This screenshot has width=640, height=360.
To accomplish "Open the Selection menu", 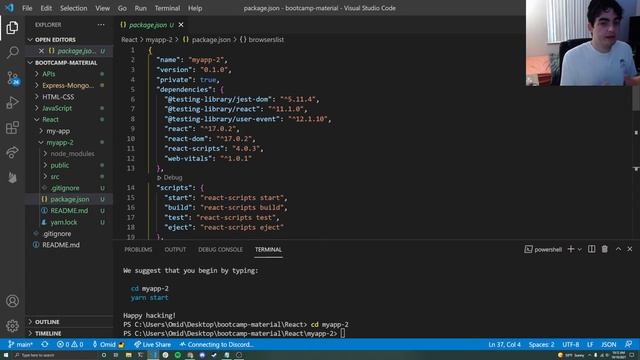I will pos(73,8).
